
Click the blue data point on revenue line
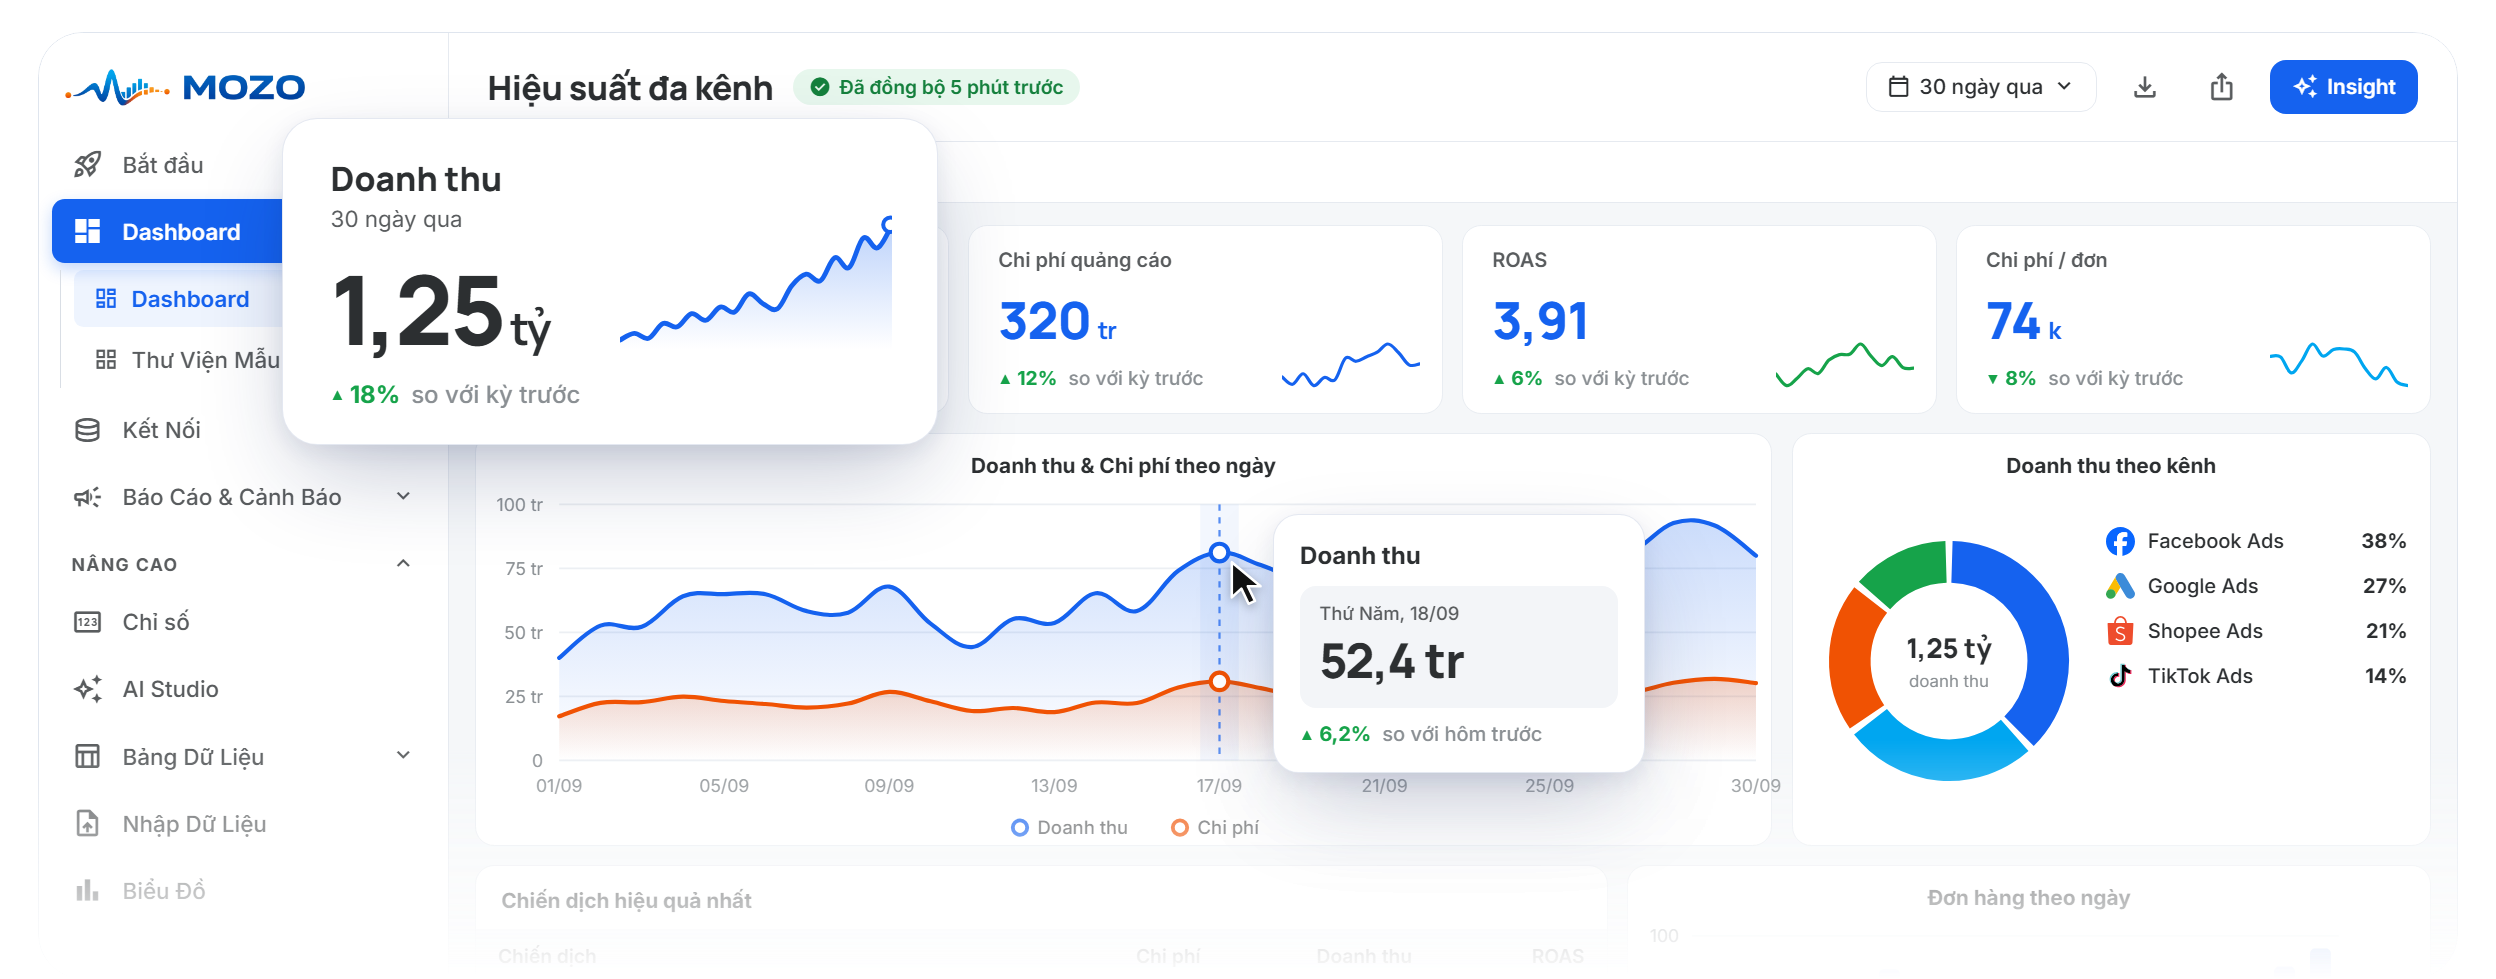1219,553
